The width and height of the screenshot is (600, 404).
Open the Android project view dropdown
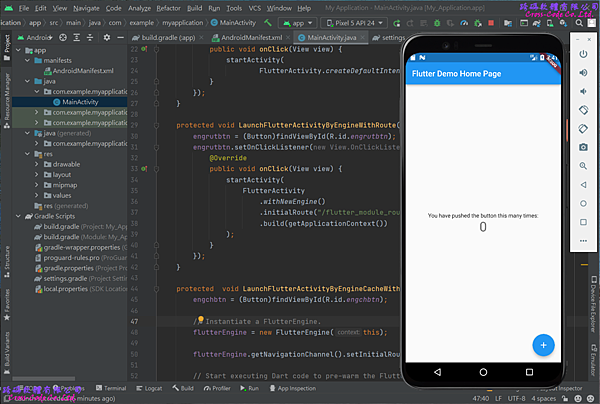coord(40,38)
